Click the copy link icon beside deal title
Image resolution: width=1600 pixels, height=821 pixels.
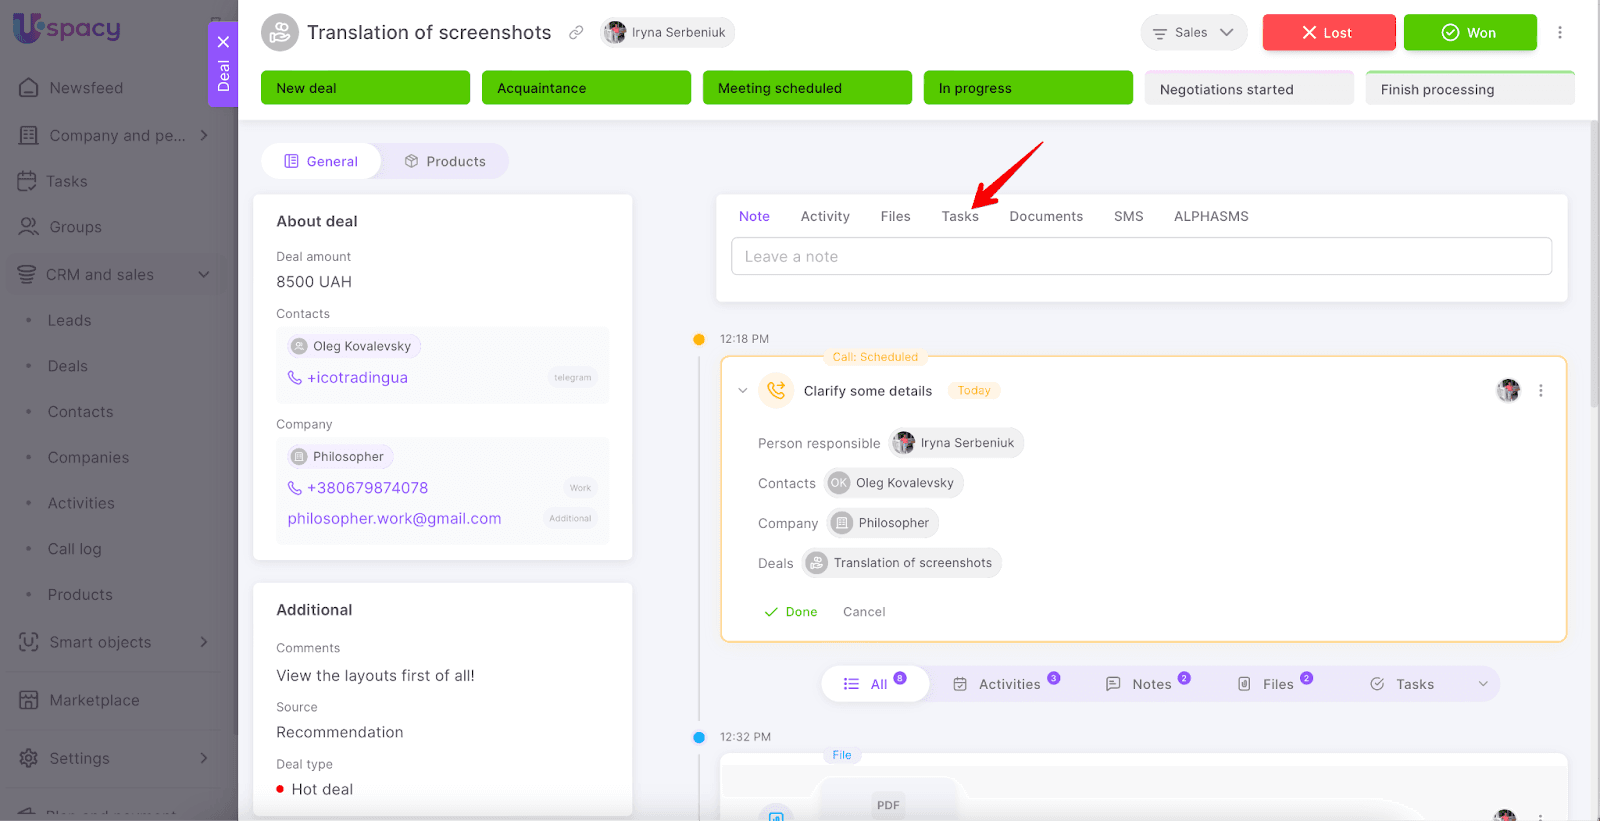pyautogui.click(x=576, y=32)
